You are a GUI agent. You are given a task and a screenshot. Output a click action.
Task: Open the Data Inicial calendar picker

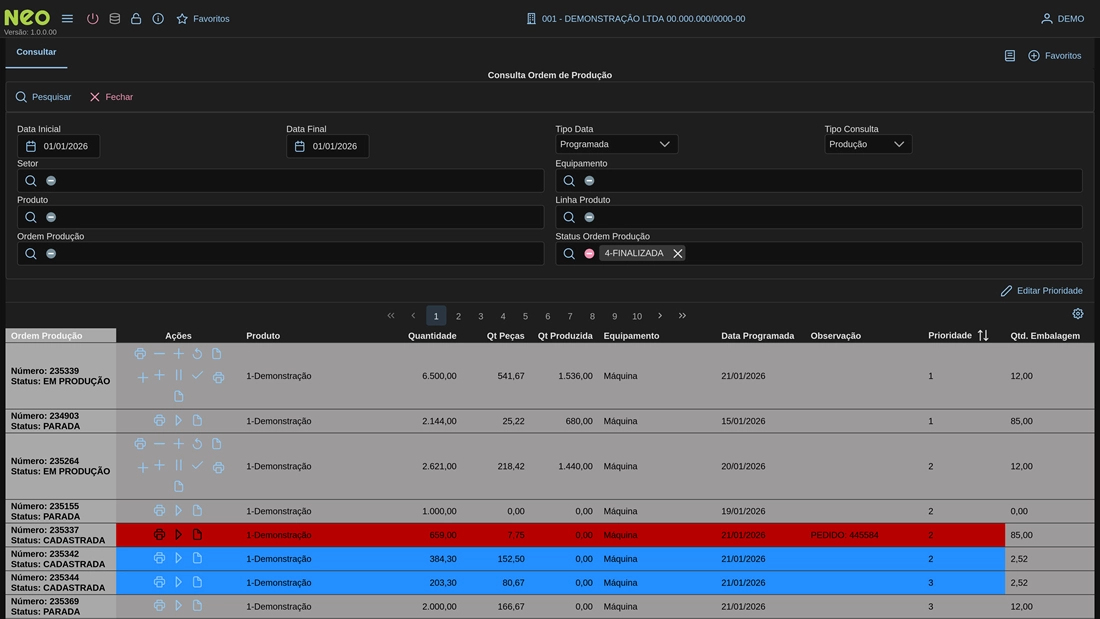pos(31,147)
